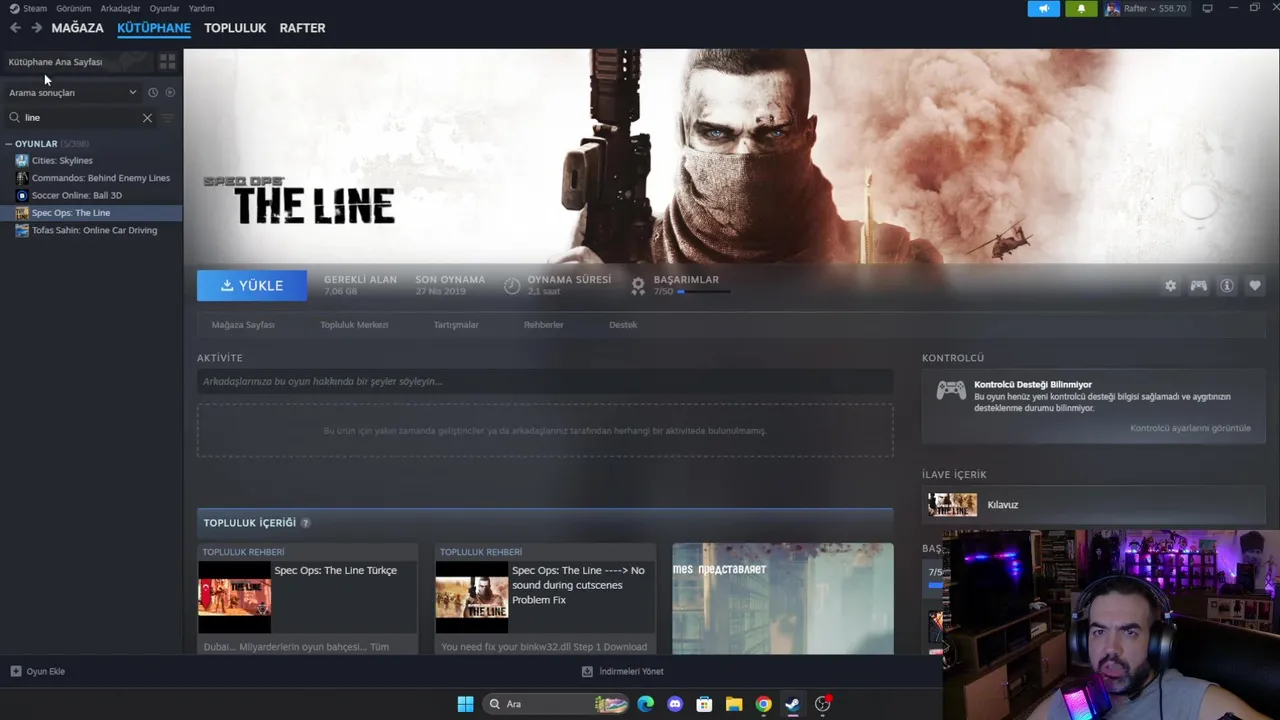Open the Topluluk Merkezi link
This screenshot has width=1280, height=720.
[x=354, y=325]
